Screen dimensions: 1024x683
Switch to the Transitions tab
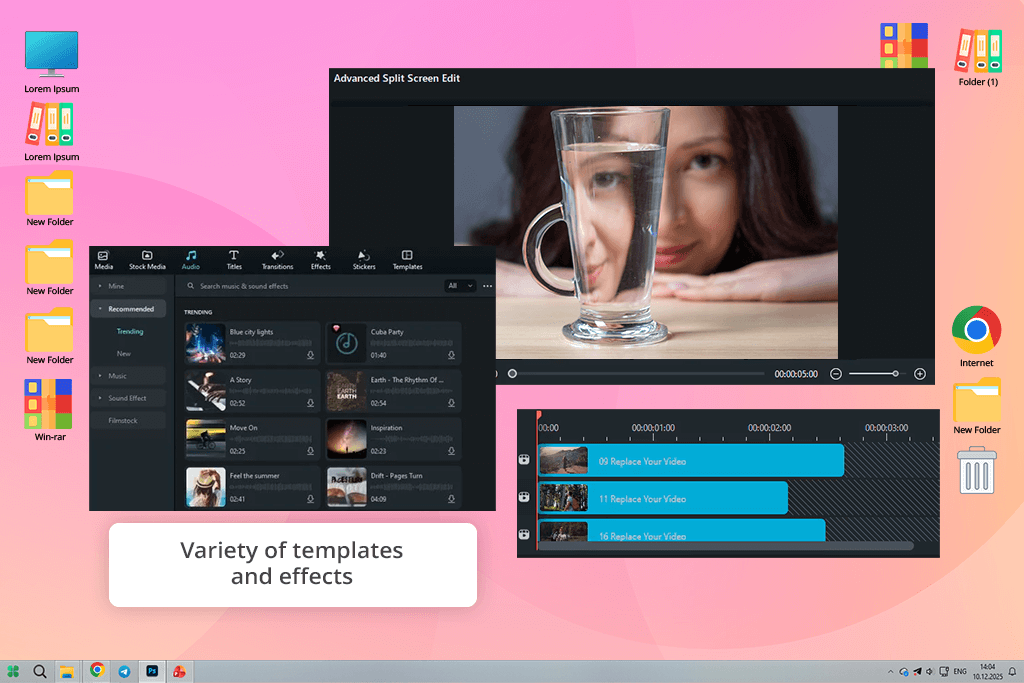pyautogui.click(x=278, y=260)
